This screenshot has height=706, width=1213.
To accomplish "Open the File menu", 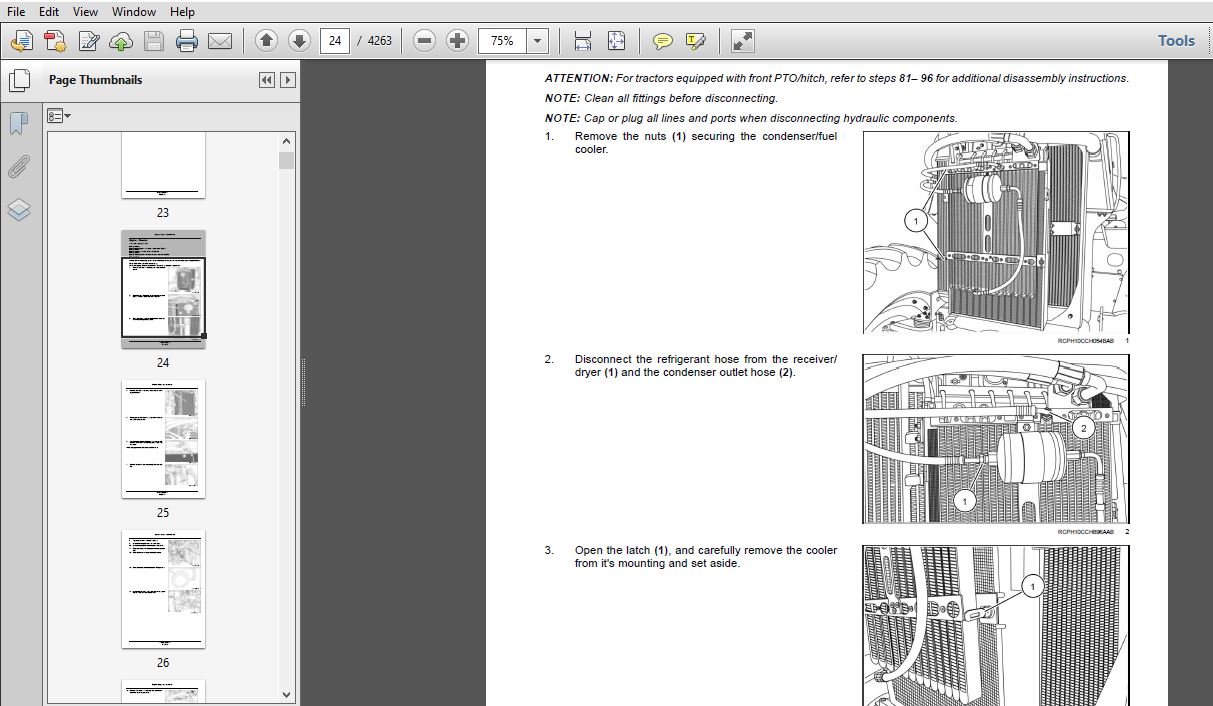I will (x=16, y=12).
